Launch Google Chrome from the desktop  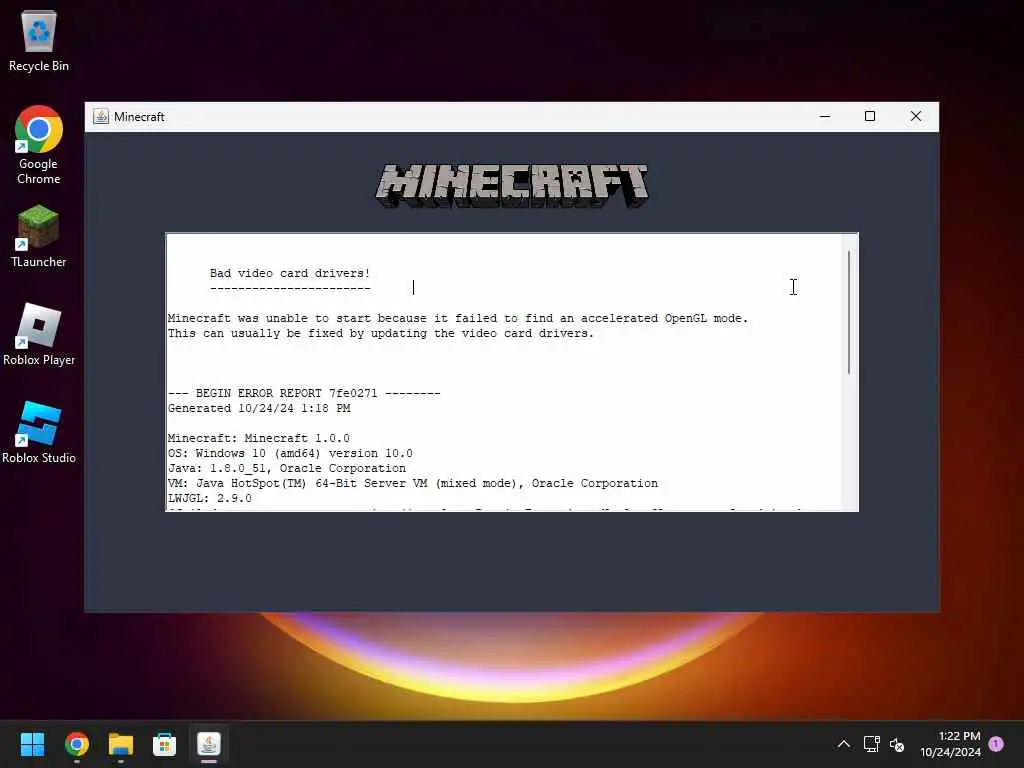coord(39,145)
